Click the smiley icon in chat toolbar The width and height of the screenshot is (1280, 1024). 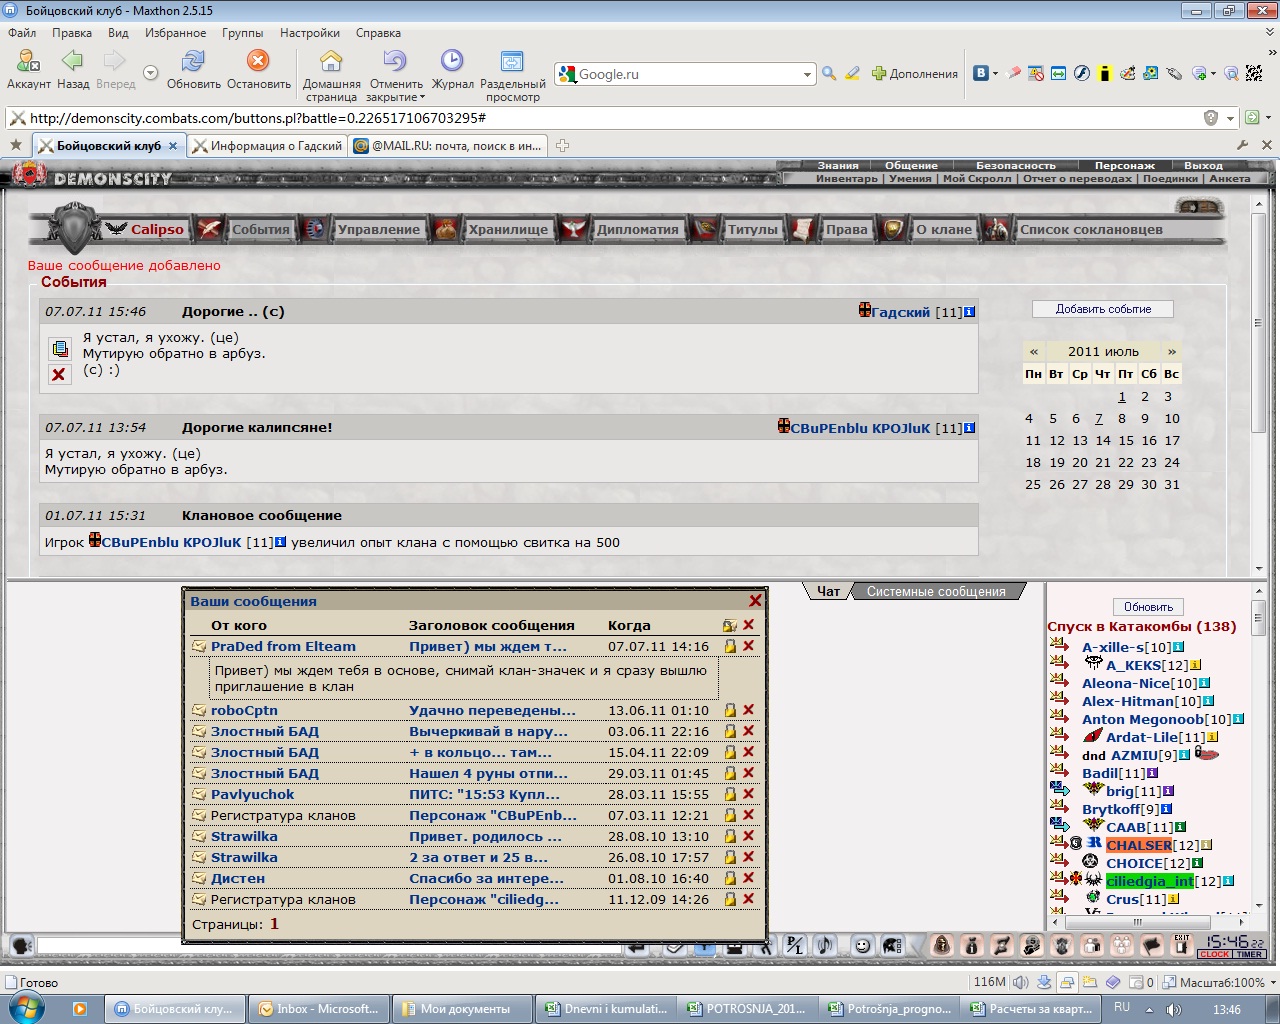pos(862,945)
